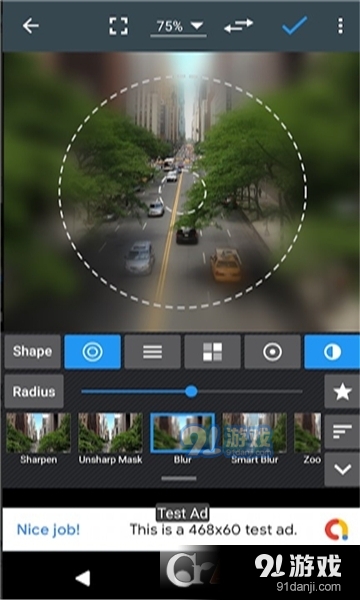Tap the panel handle bar below filters
Screen dimensions: 360x600
179,478
